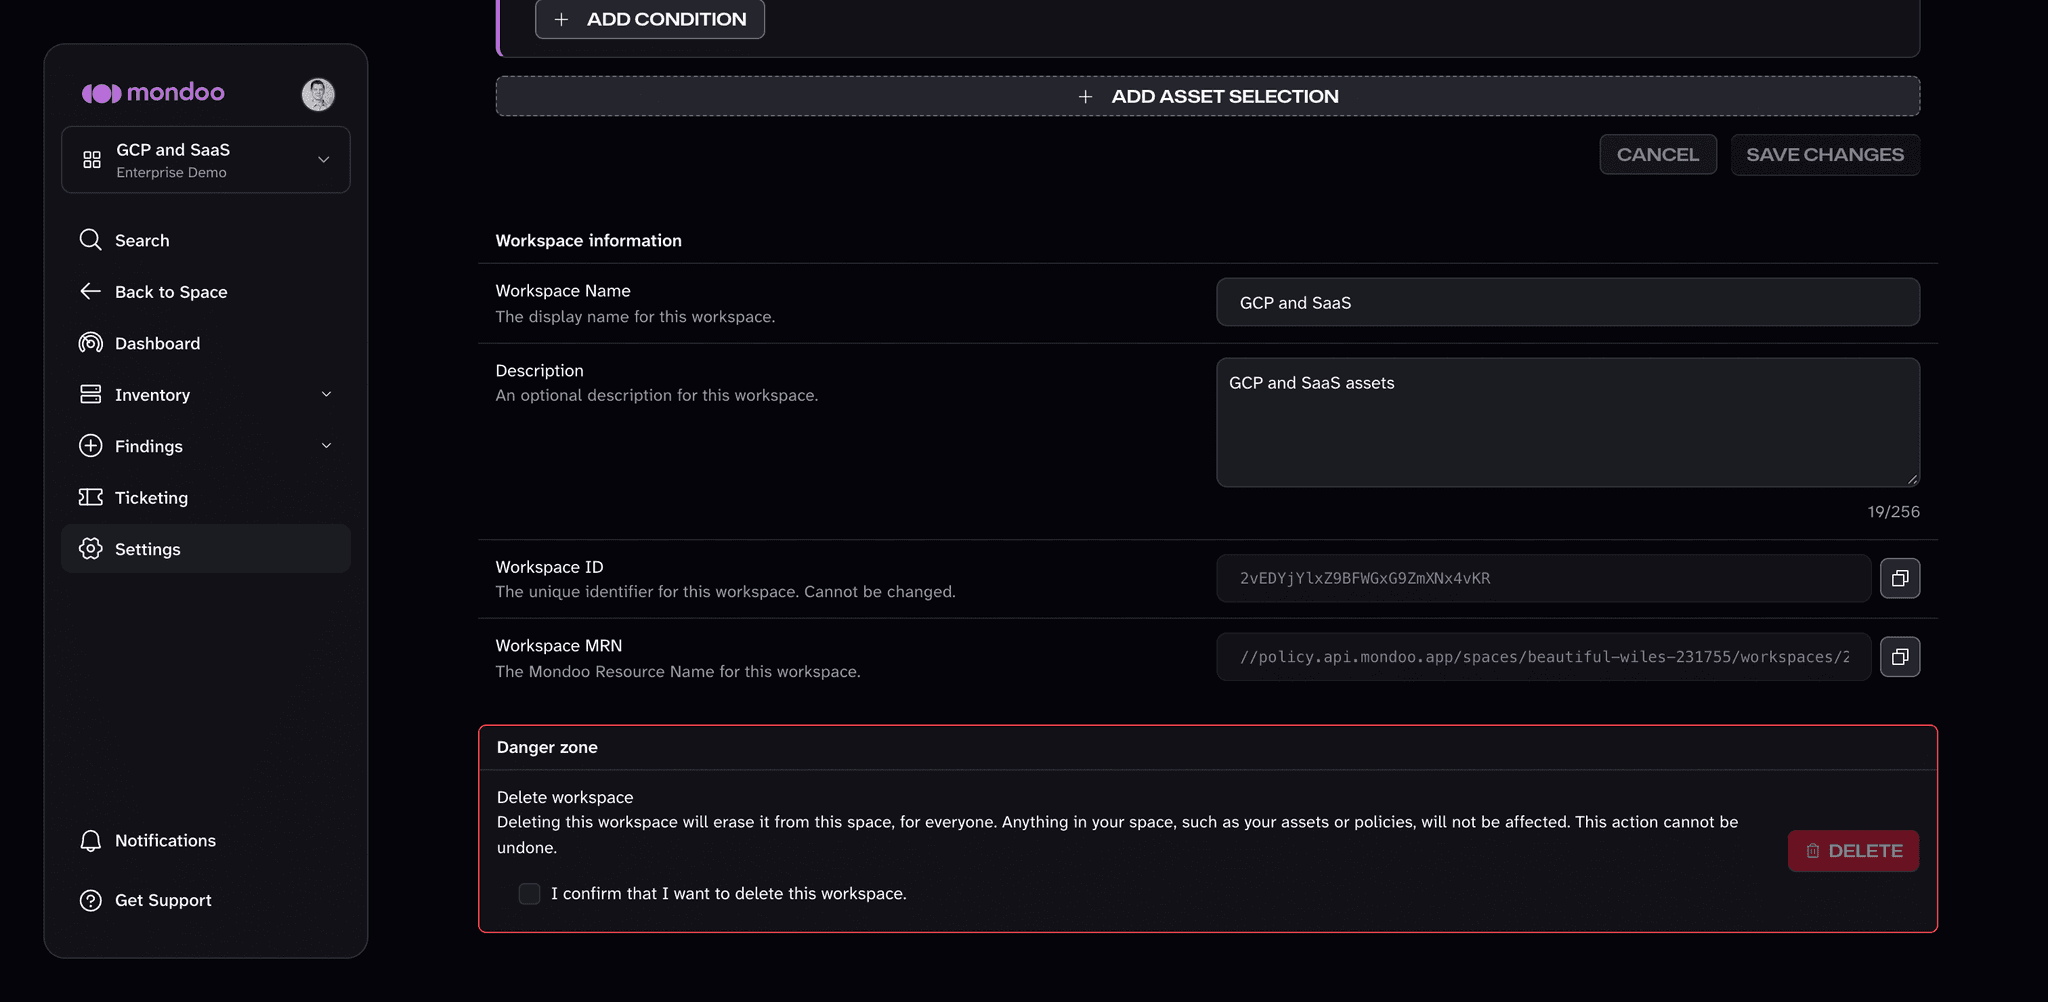This screenshot has height=1002, width=2048.
Task: Click the Get Support link
Action: coord(206,900)
